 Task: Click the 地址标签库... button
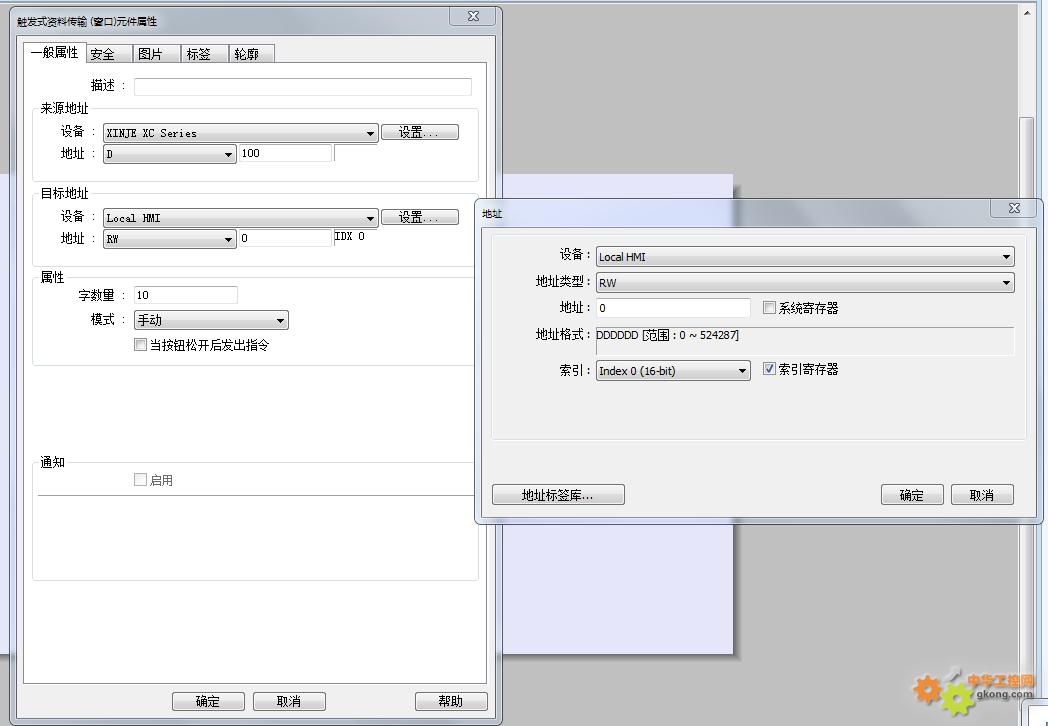[x=558, y=495]
